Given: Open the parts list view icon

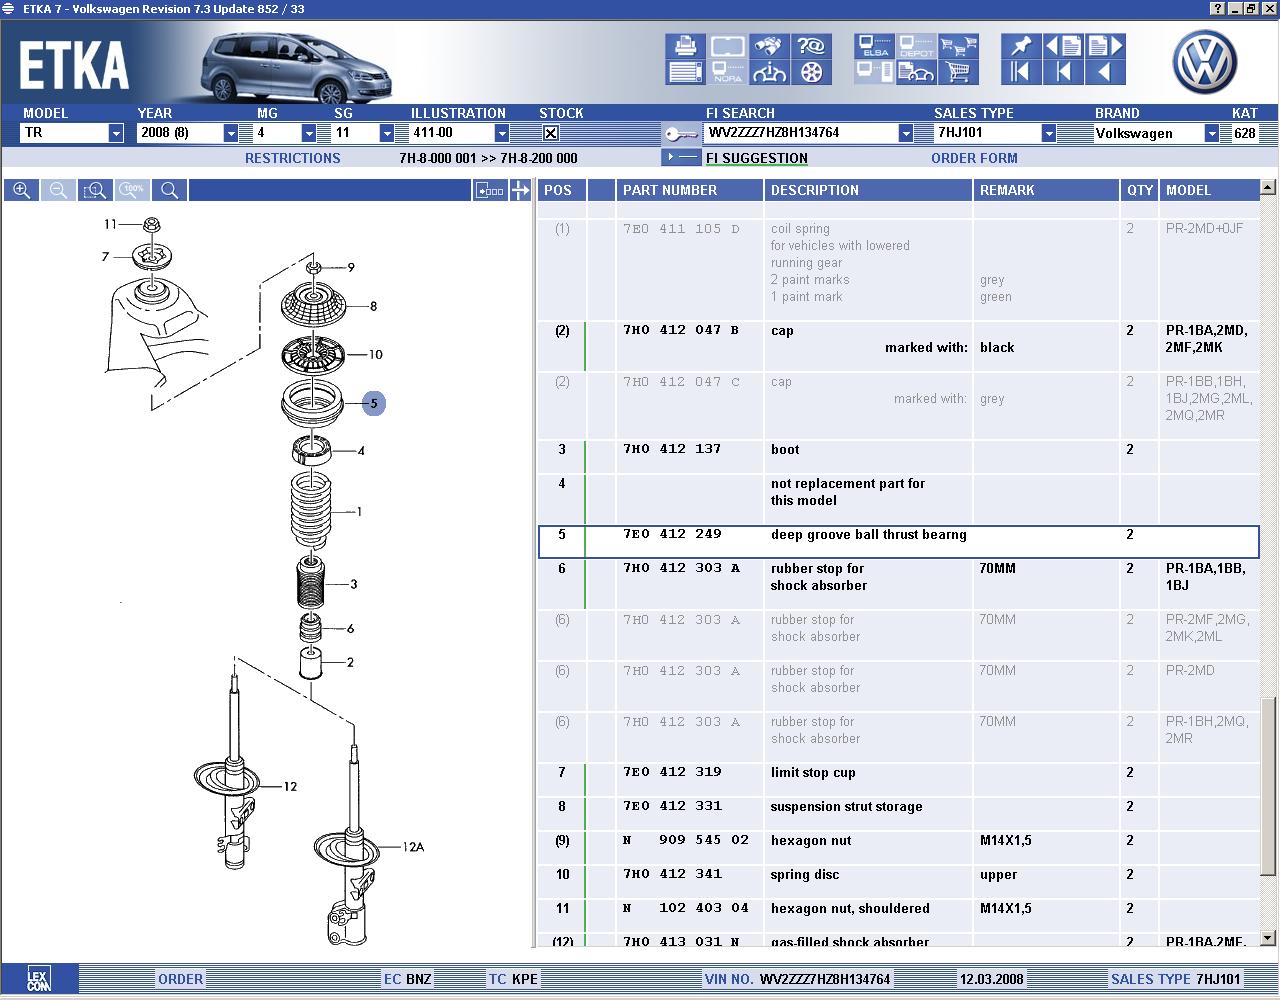Looking at the screenshot, I should pos(685,72).
